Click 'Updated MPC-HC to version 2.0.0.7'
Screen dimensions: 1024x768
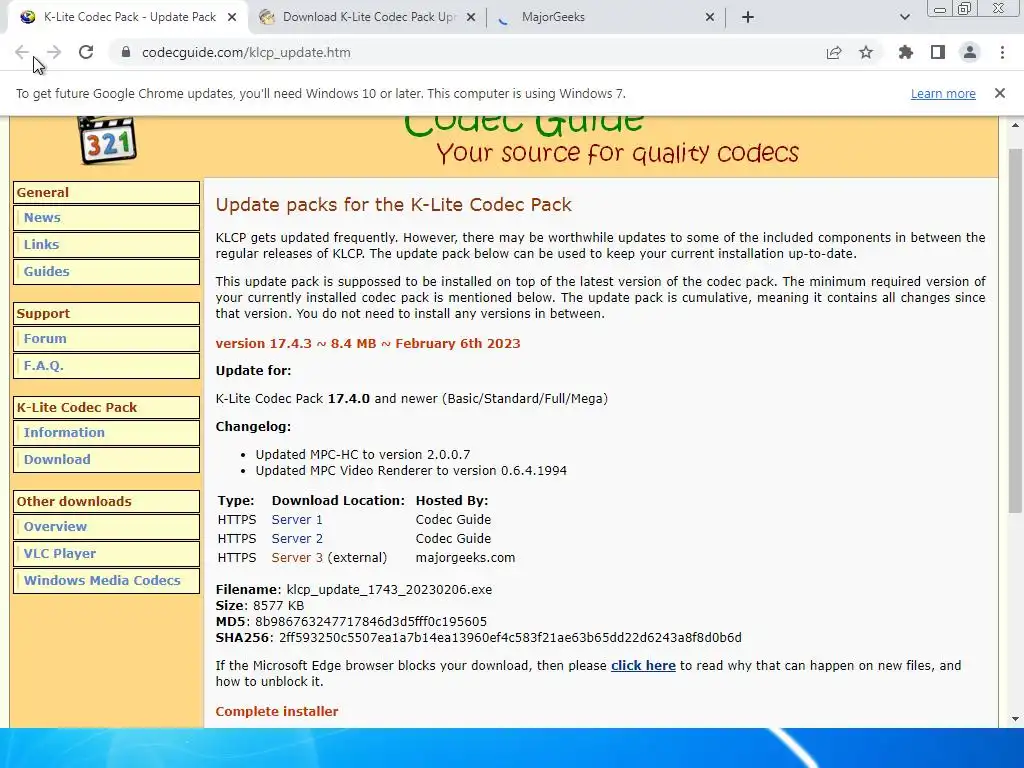click(x=362, y=455)
